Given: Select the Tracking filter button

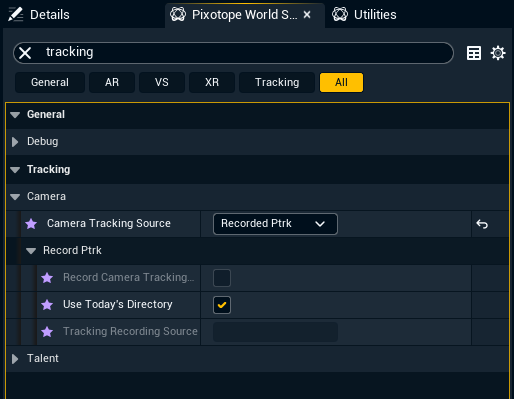Looking at the screenshot, I should tap(277, 82).
